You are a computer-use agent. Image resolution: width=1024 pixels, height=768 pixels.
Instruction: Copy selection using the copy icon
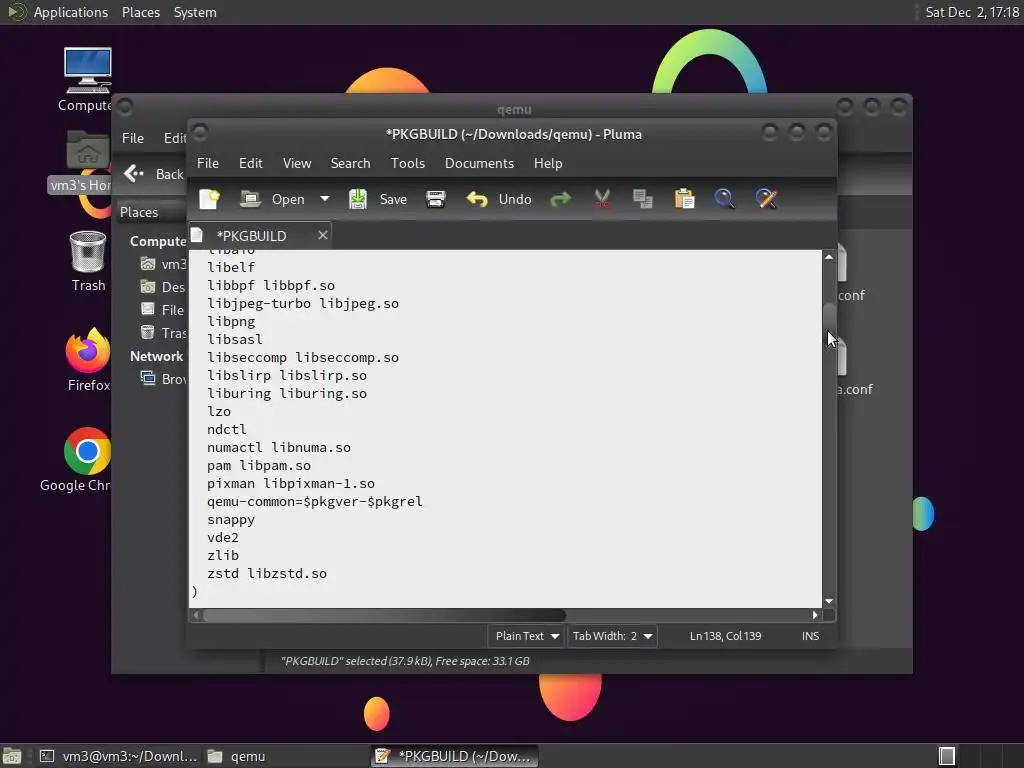click(x=643, y=199)
